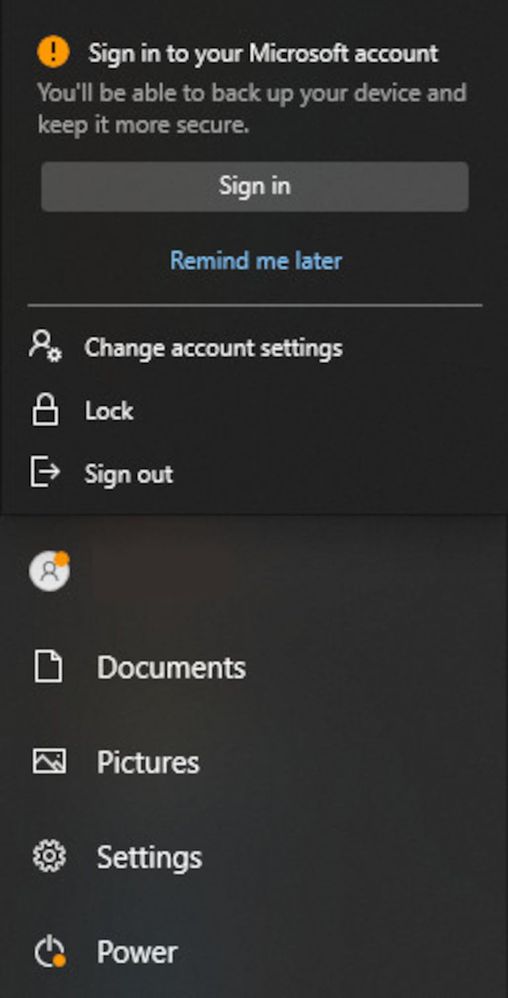508x998 pixels.
Task: Click the Sign out arrow-door icon
Action: tap(45, 472)
